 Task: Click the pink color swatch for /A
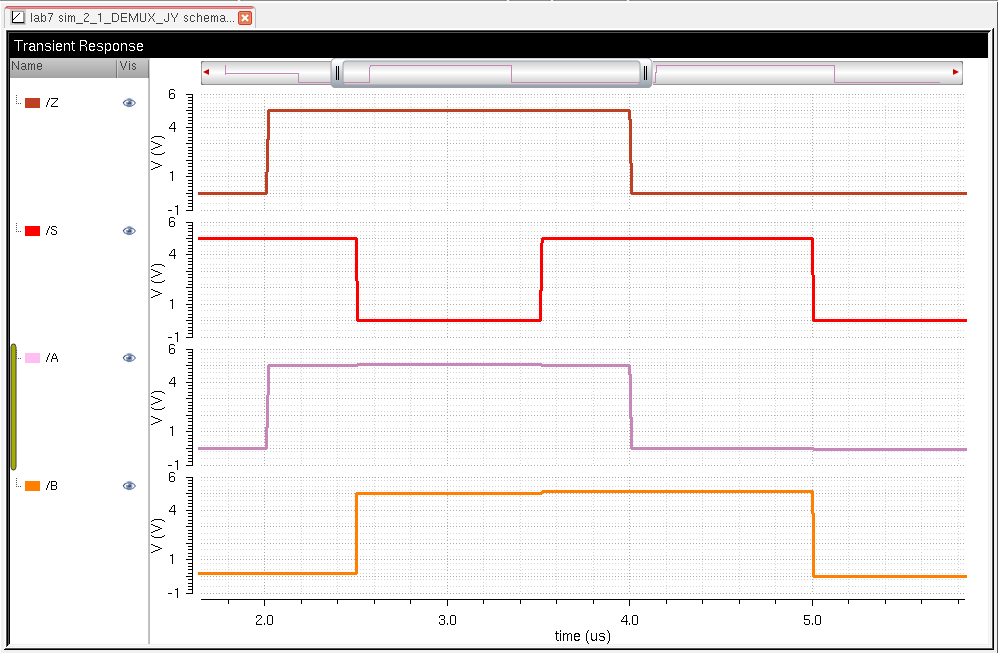[x=32, y=358]
